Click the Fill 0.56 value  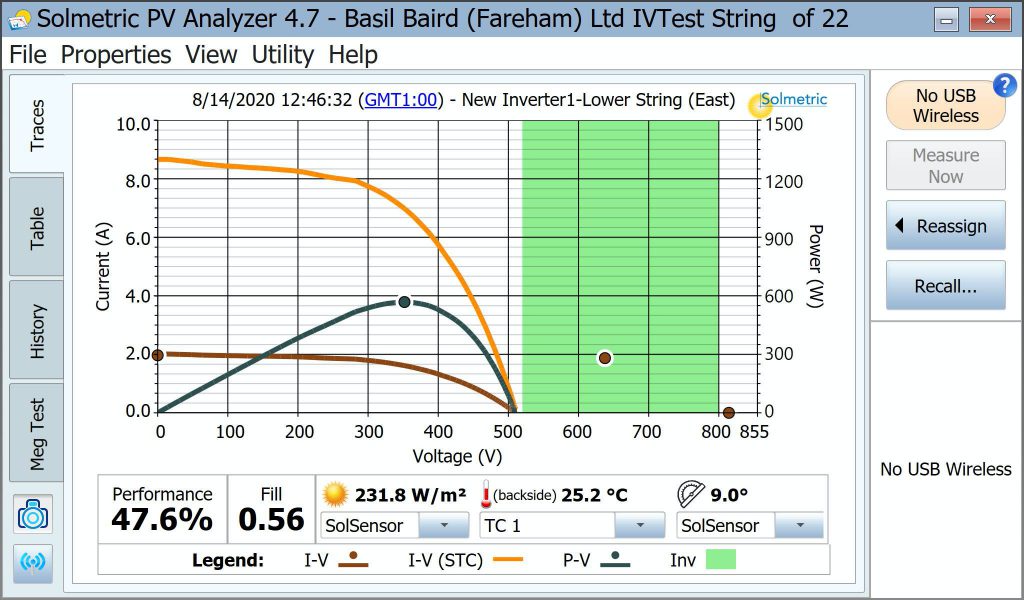[271, 520]
